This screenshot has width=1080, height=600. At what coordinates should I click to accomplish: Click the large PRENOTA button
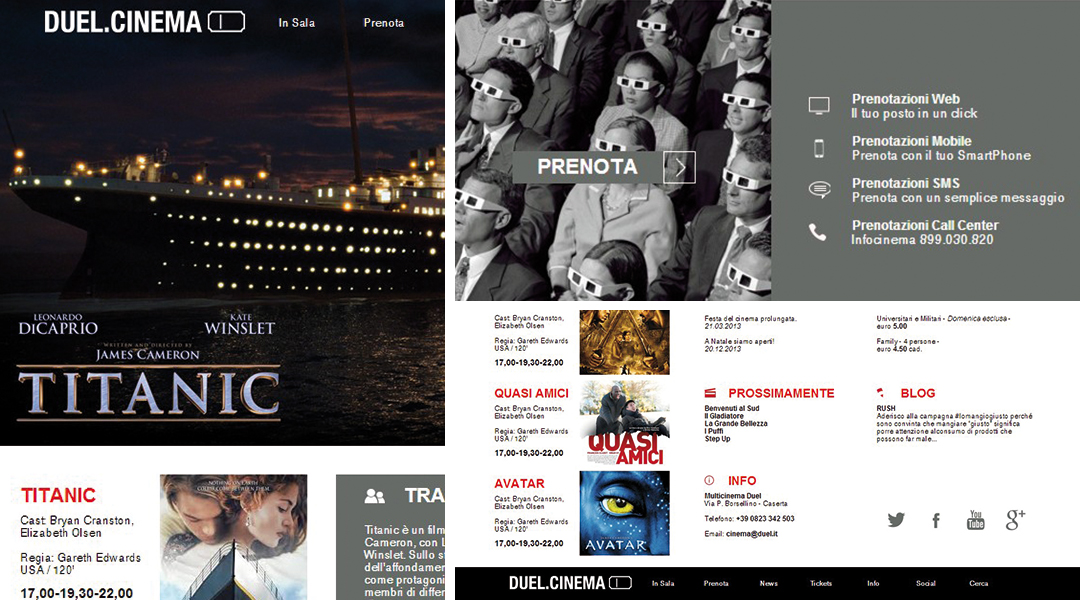pyautogui.click(x=588, y=167)
